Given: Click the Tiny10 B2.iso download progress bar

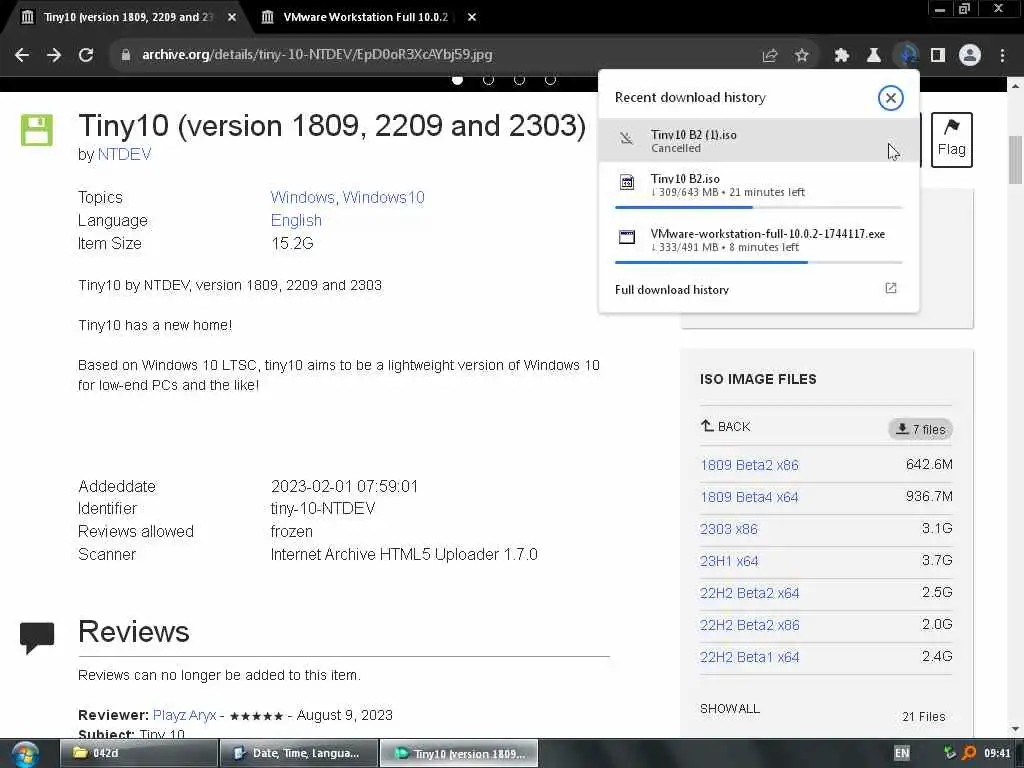Looking at the screenshot, I should (x=758, y=207).
